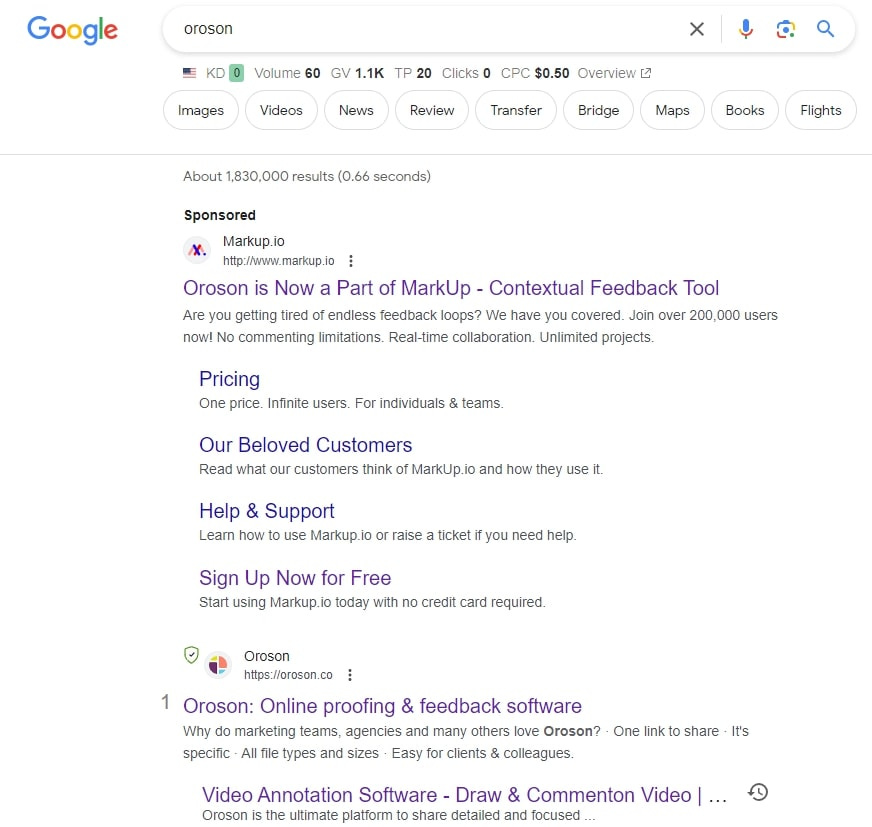Image resolution: width=872 pixels, height=827 pixels.
Task: Select the Transfer filter chip
Action: (516, 110)
